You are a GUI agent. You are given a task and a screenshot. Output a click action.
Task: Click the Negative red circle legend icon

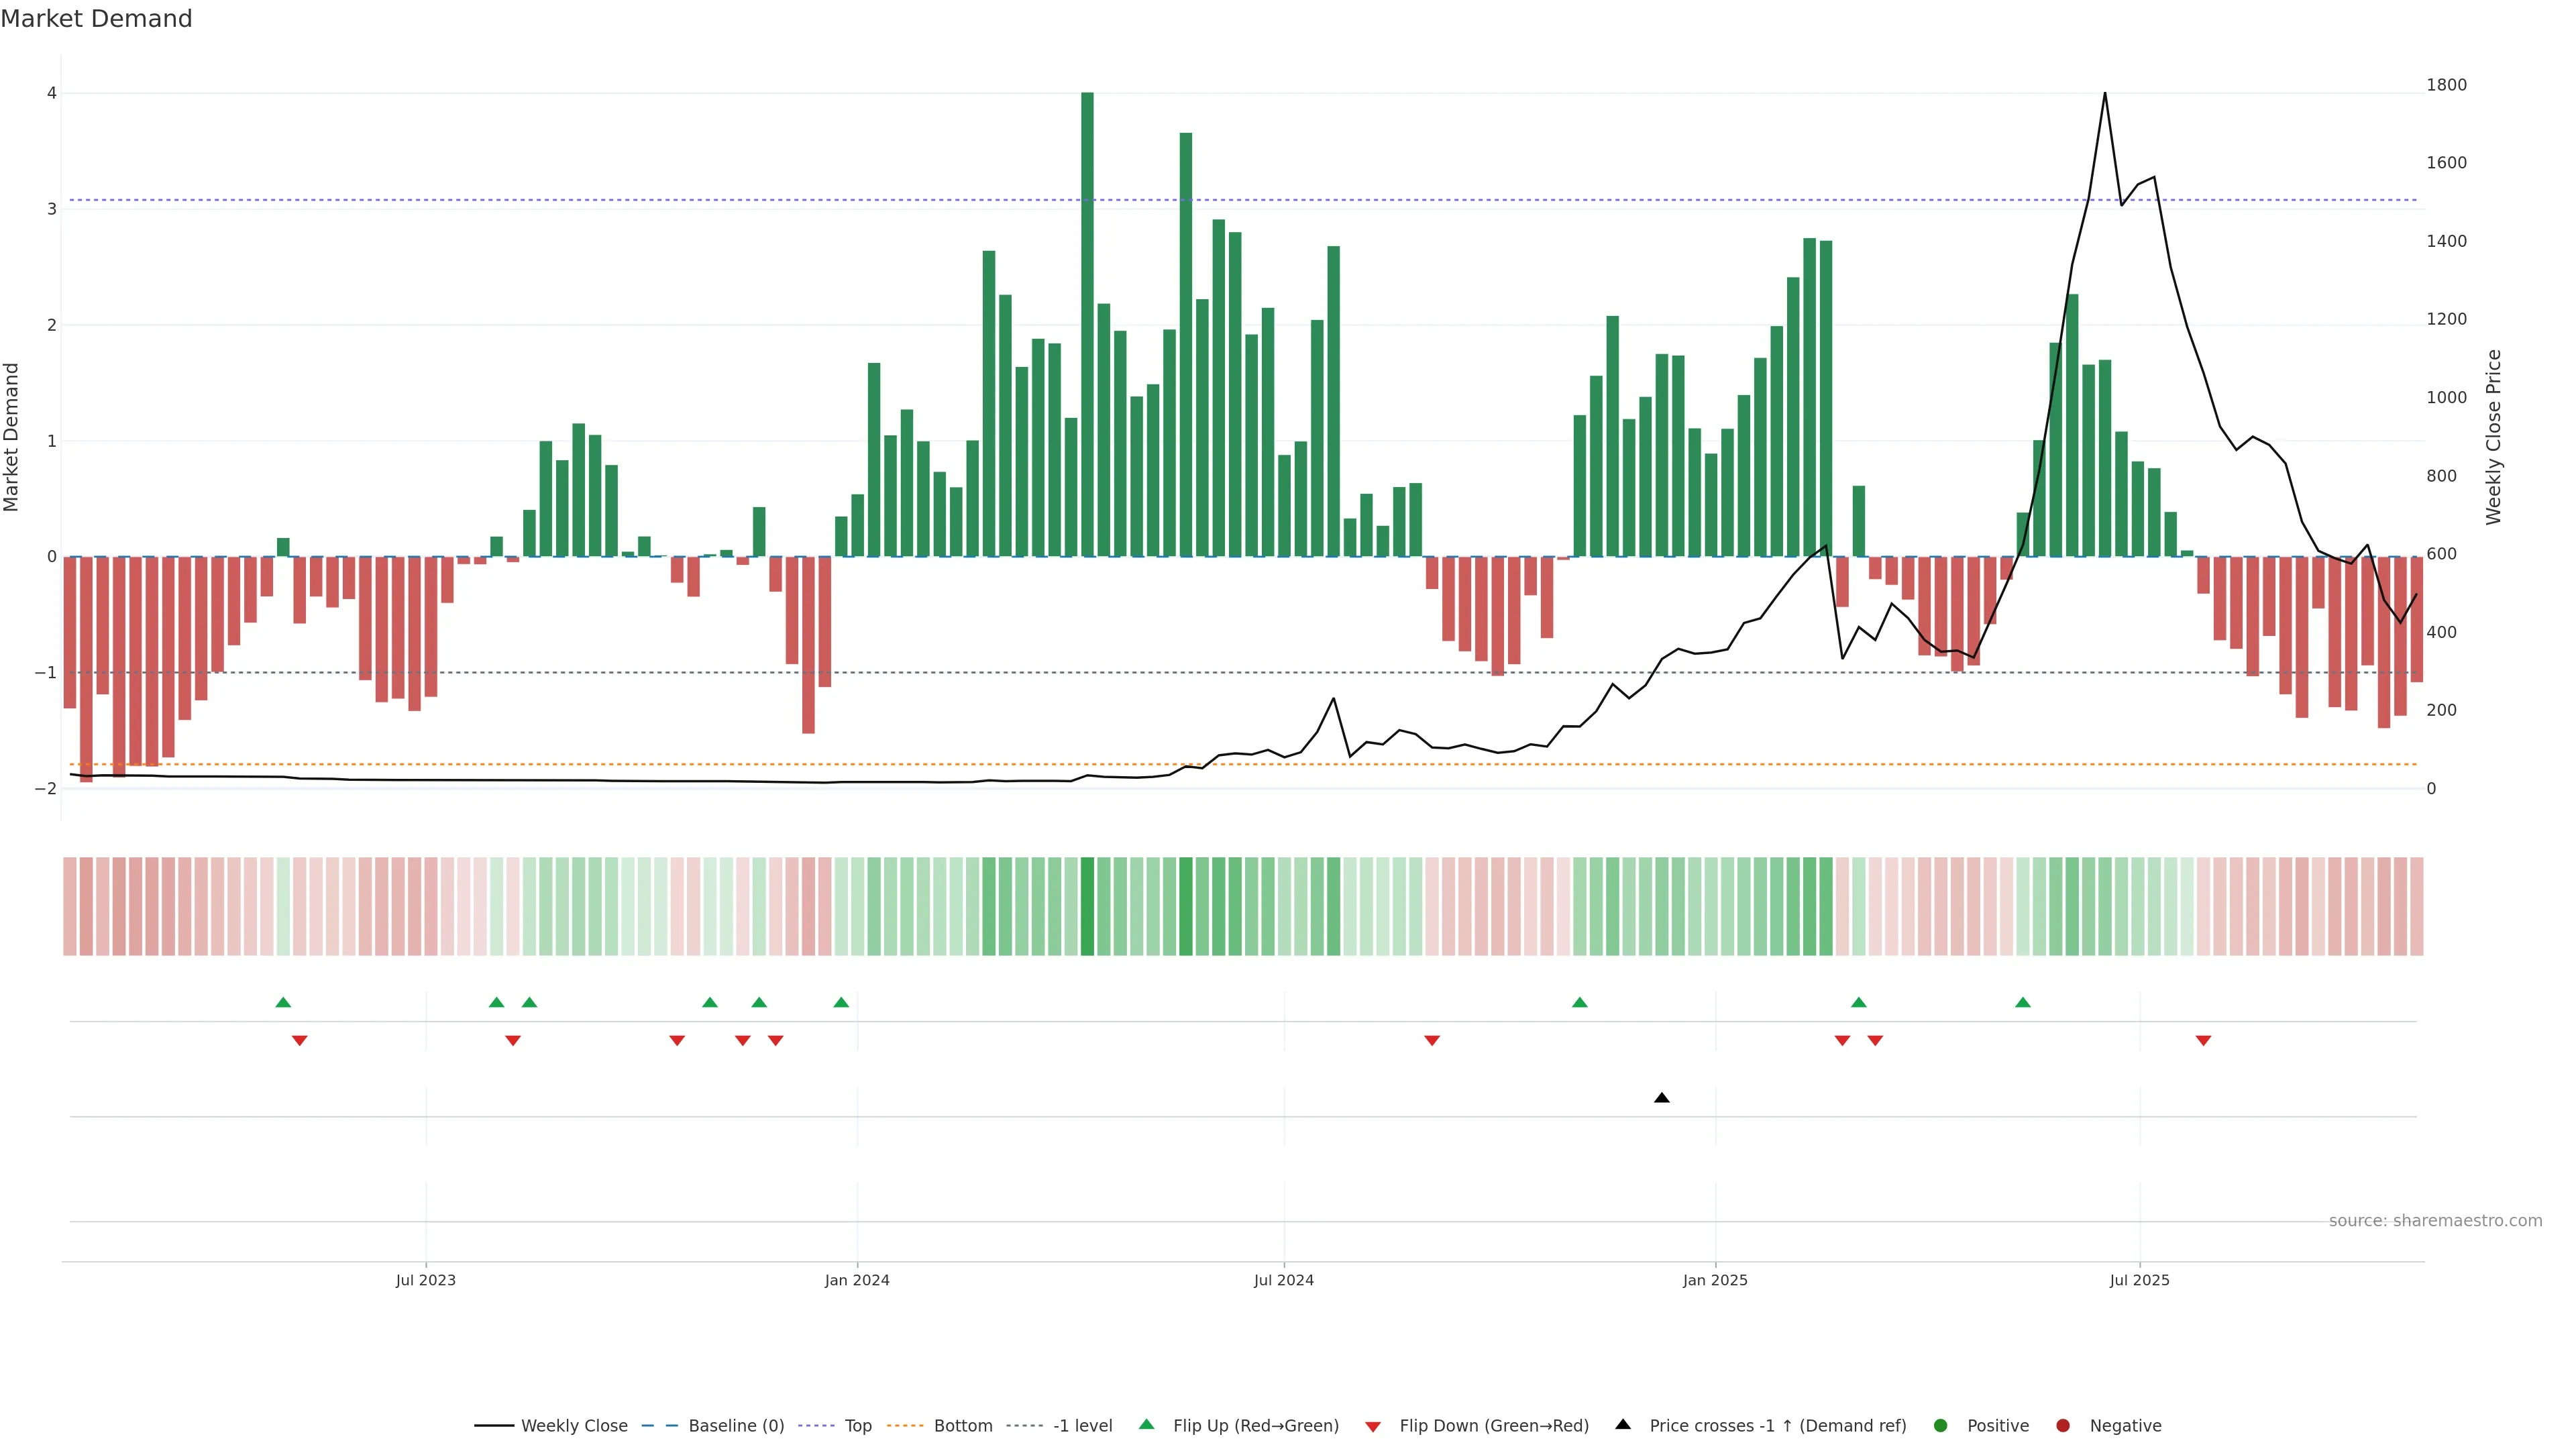(x=2063, y=1425)
